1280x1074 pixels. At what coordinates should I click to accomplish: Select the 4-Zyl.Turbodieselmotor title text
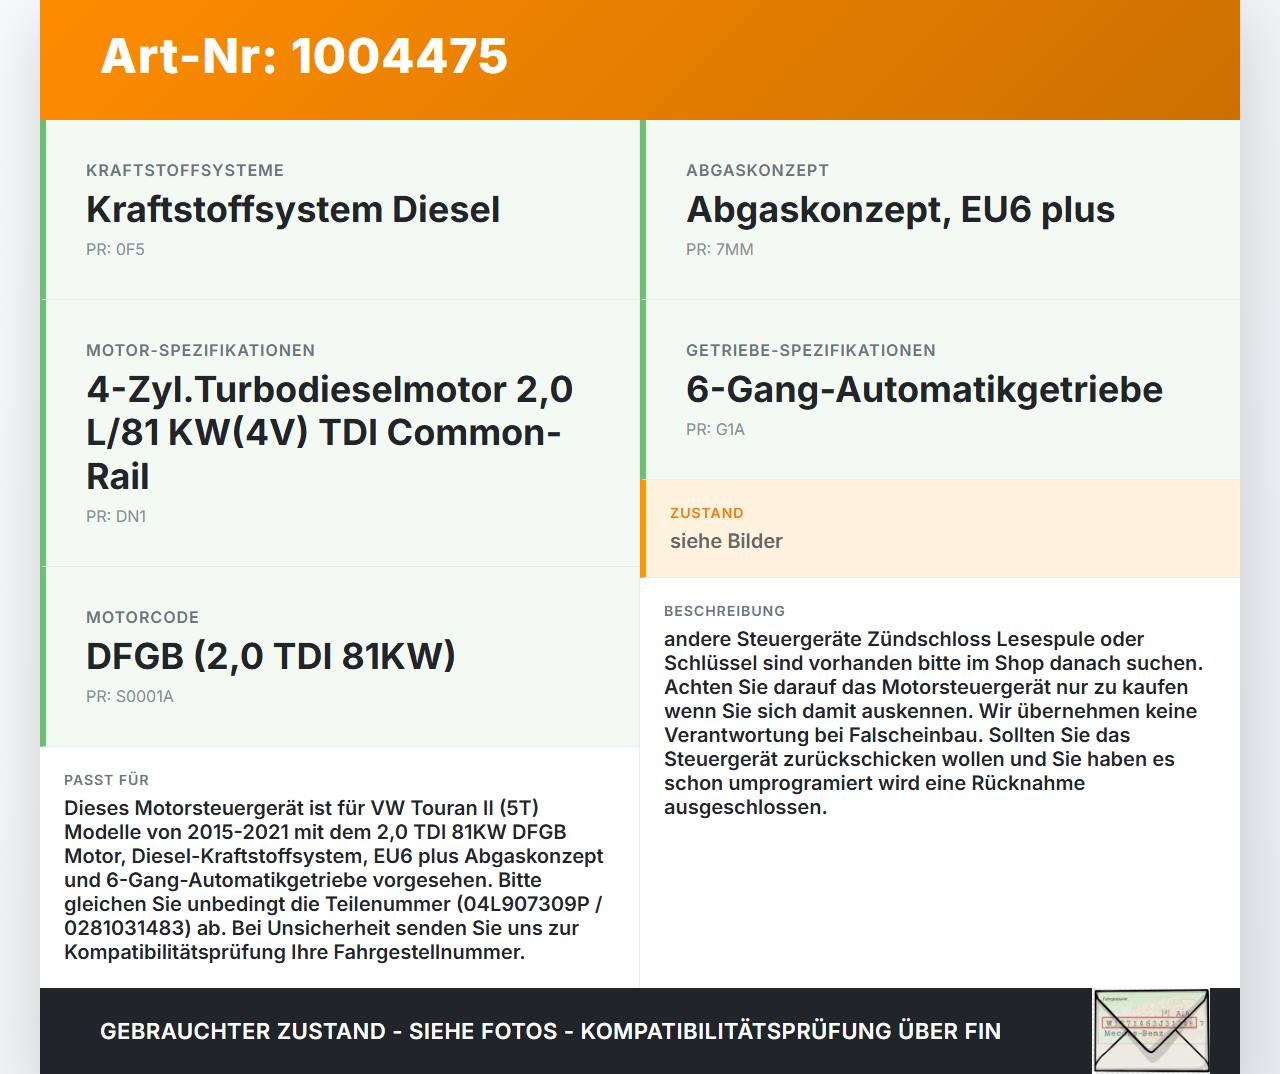(329, 432)
